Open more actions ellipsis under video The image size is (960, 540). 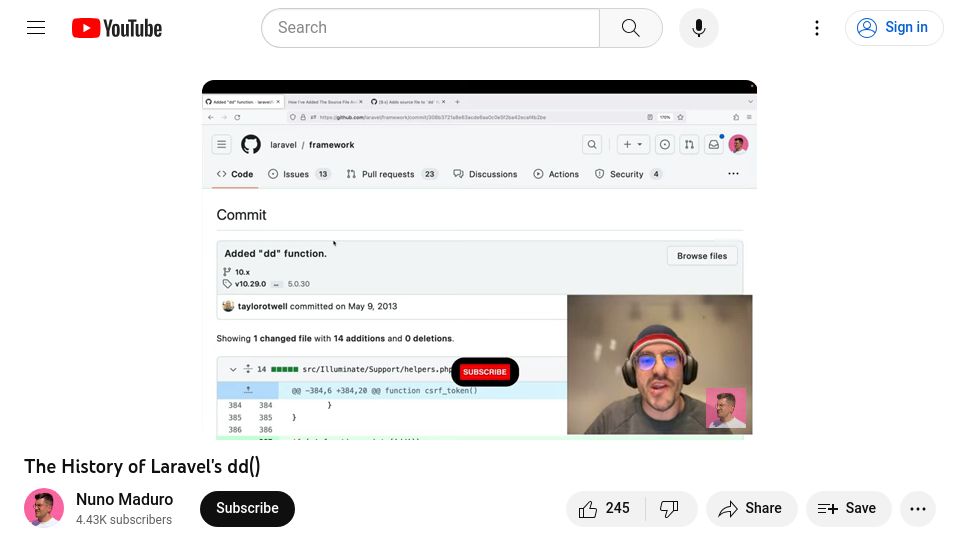(918, 508)
